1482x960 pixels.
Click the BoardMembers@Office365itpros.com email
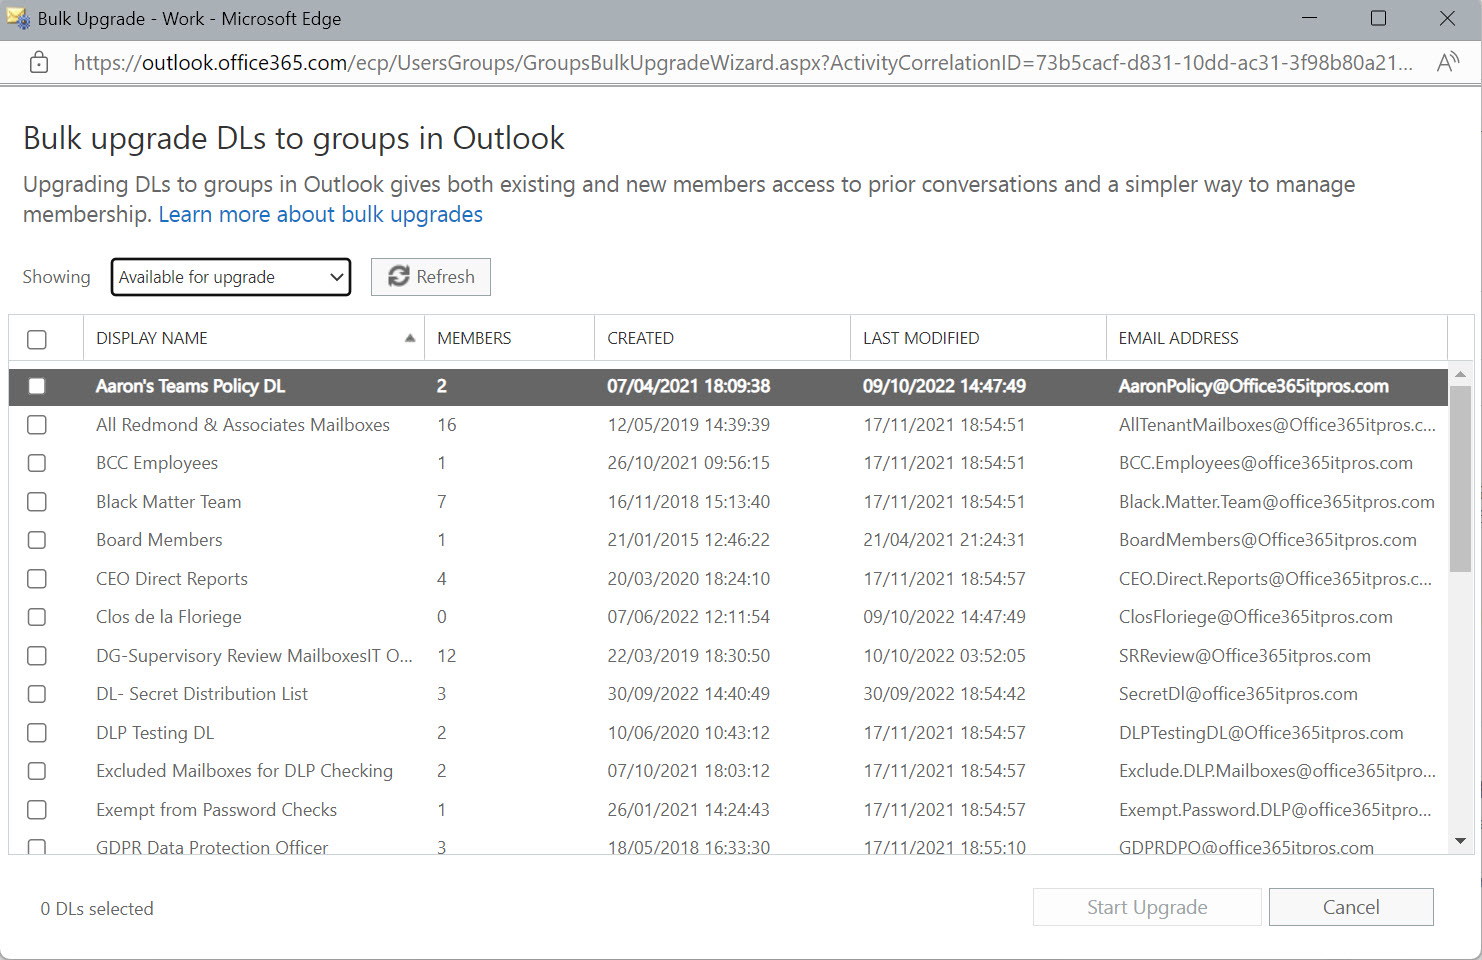[1267, 540]
